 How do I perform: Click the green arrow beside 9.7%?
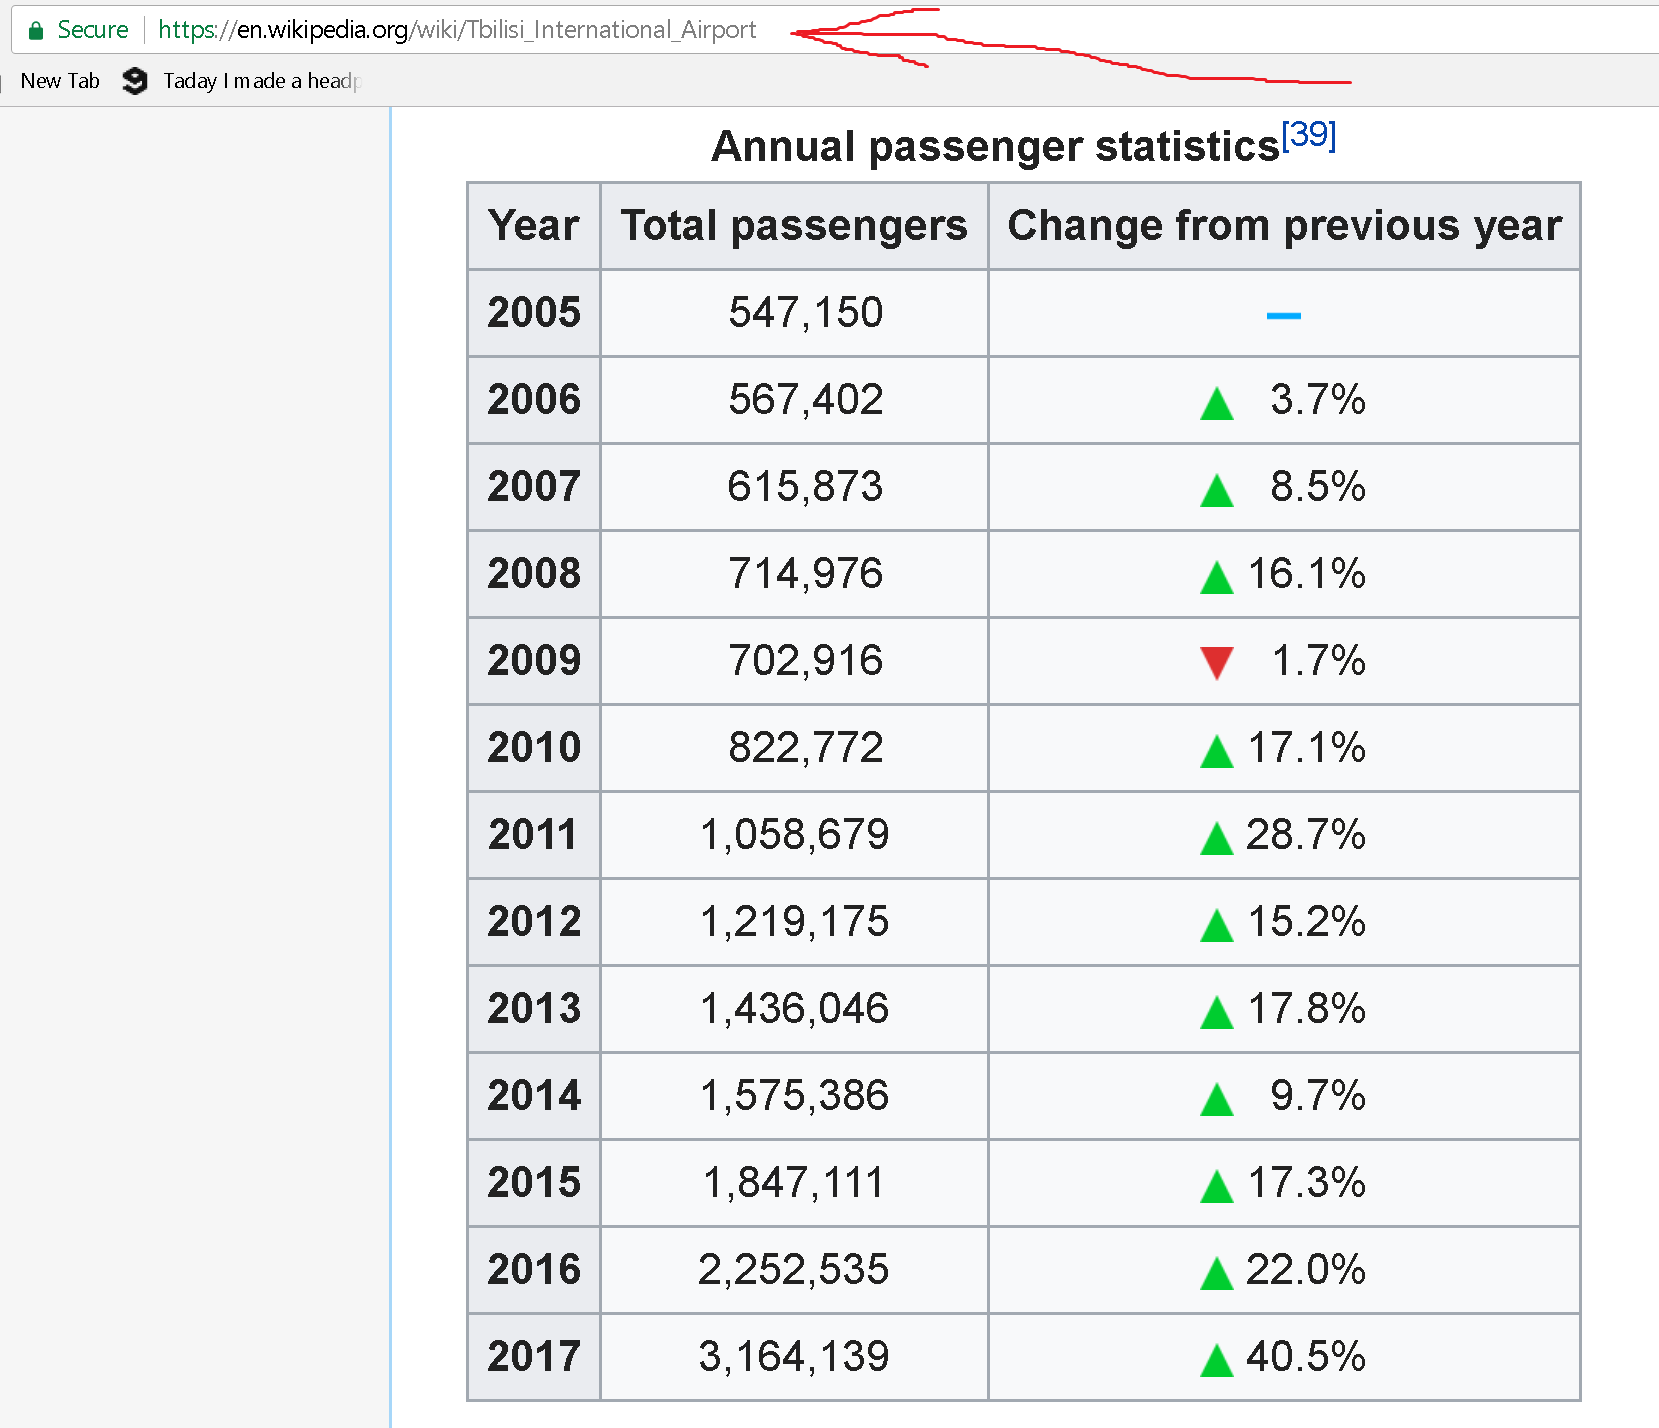pyautogui.click(x=1216, y=1100)
